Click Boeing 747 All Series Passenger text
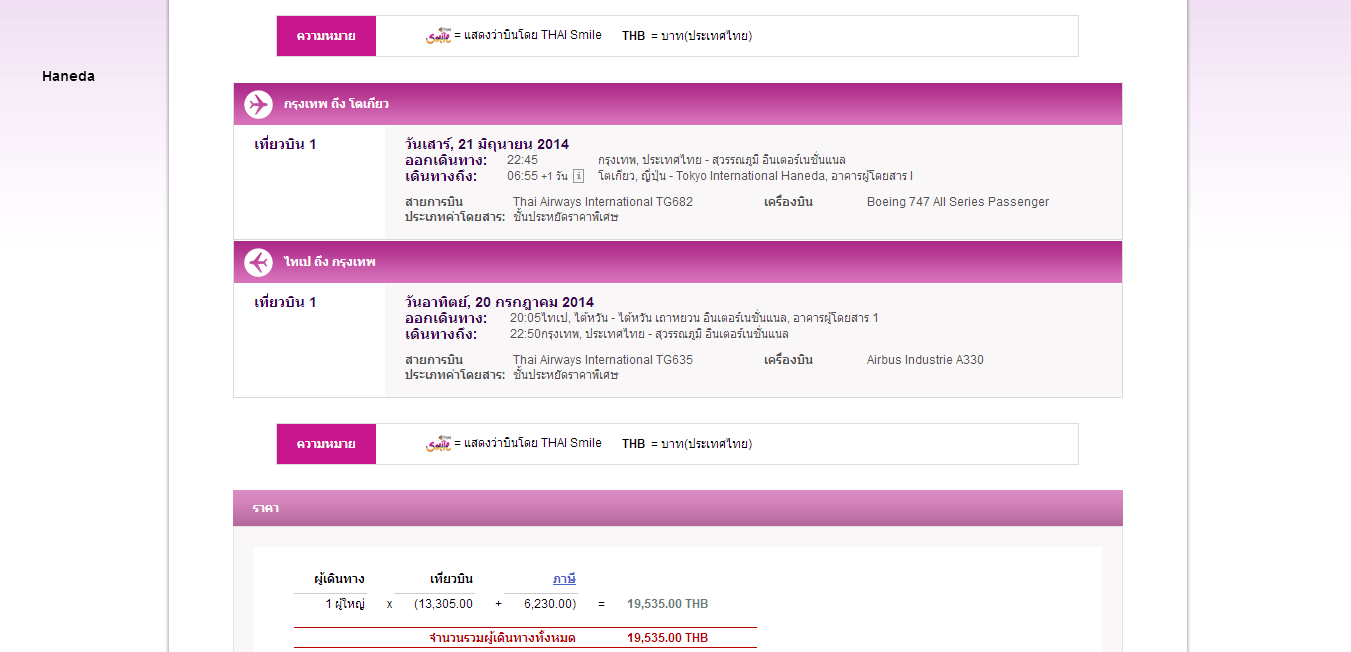 [x=958, y=202]
